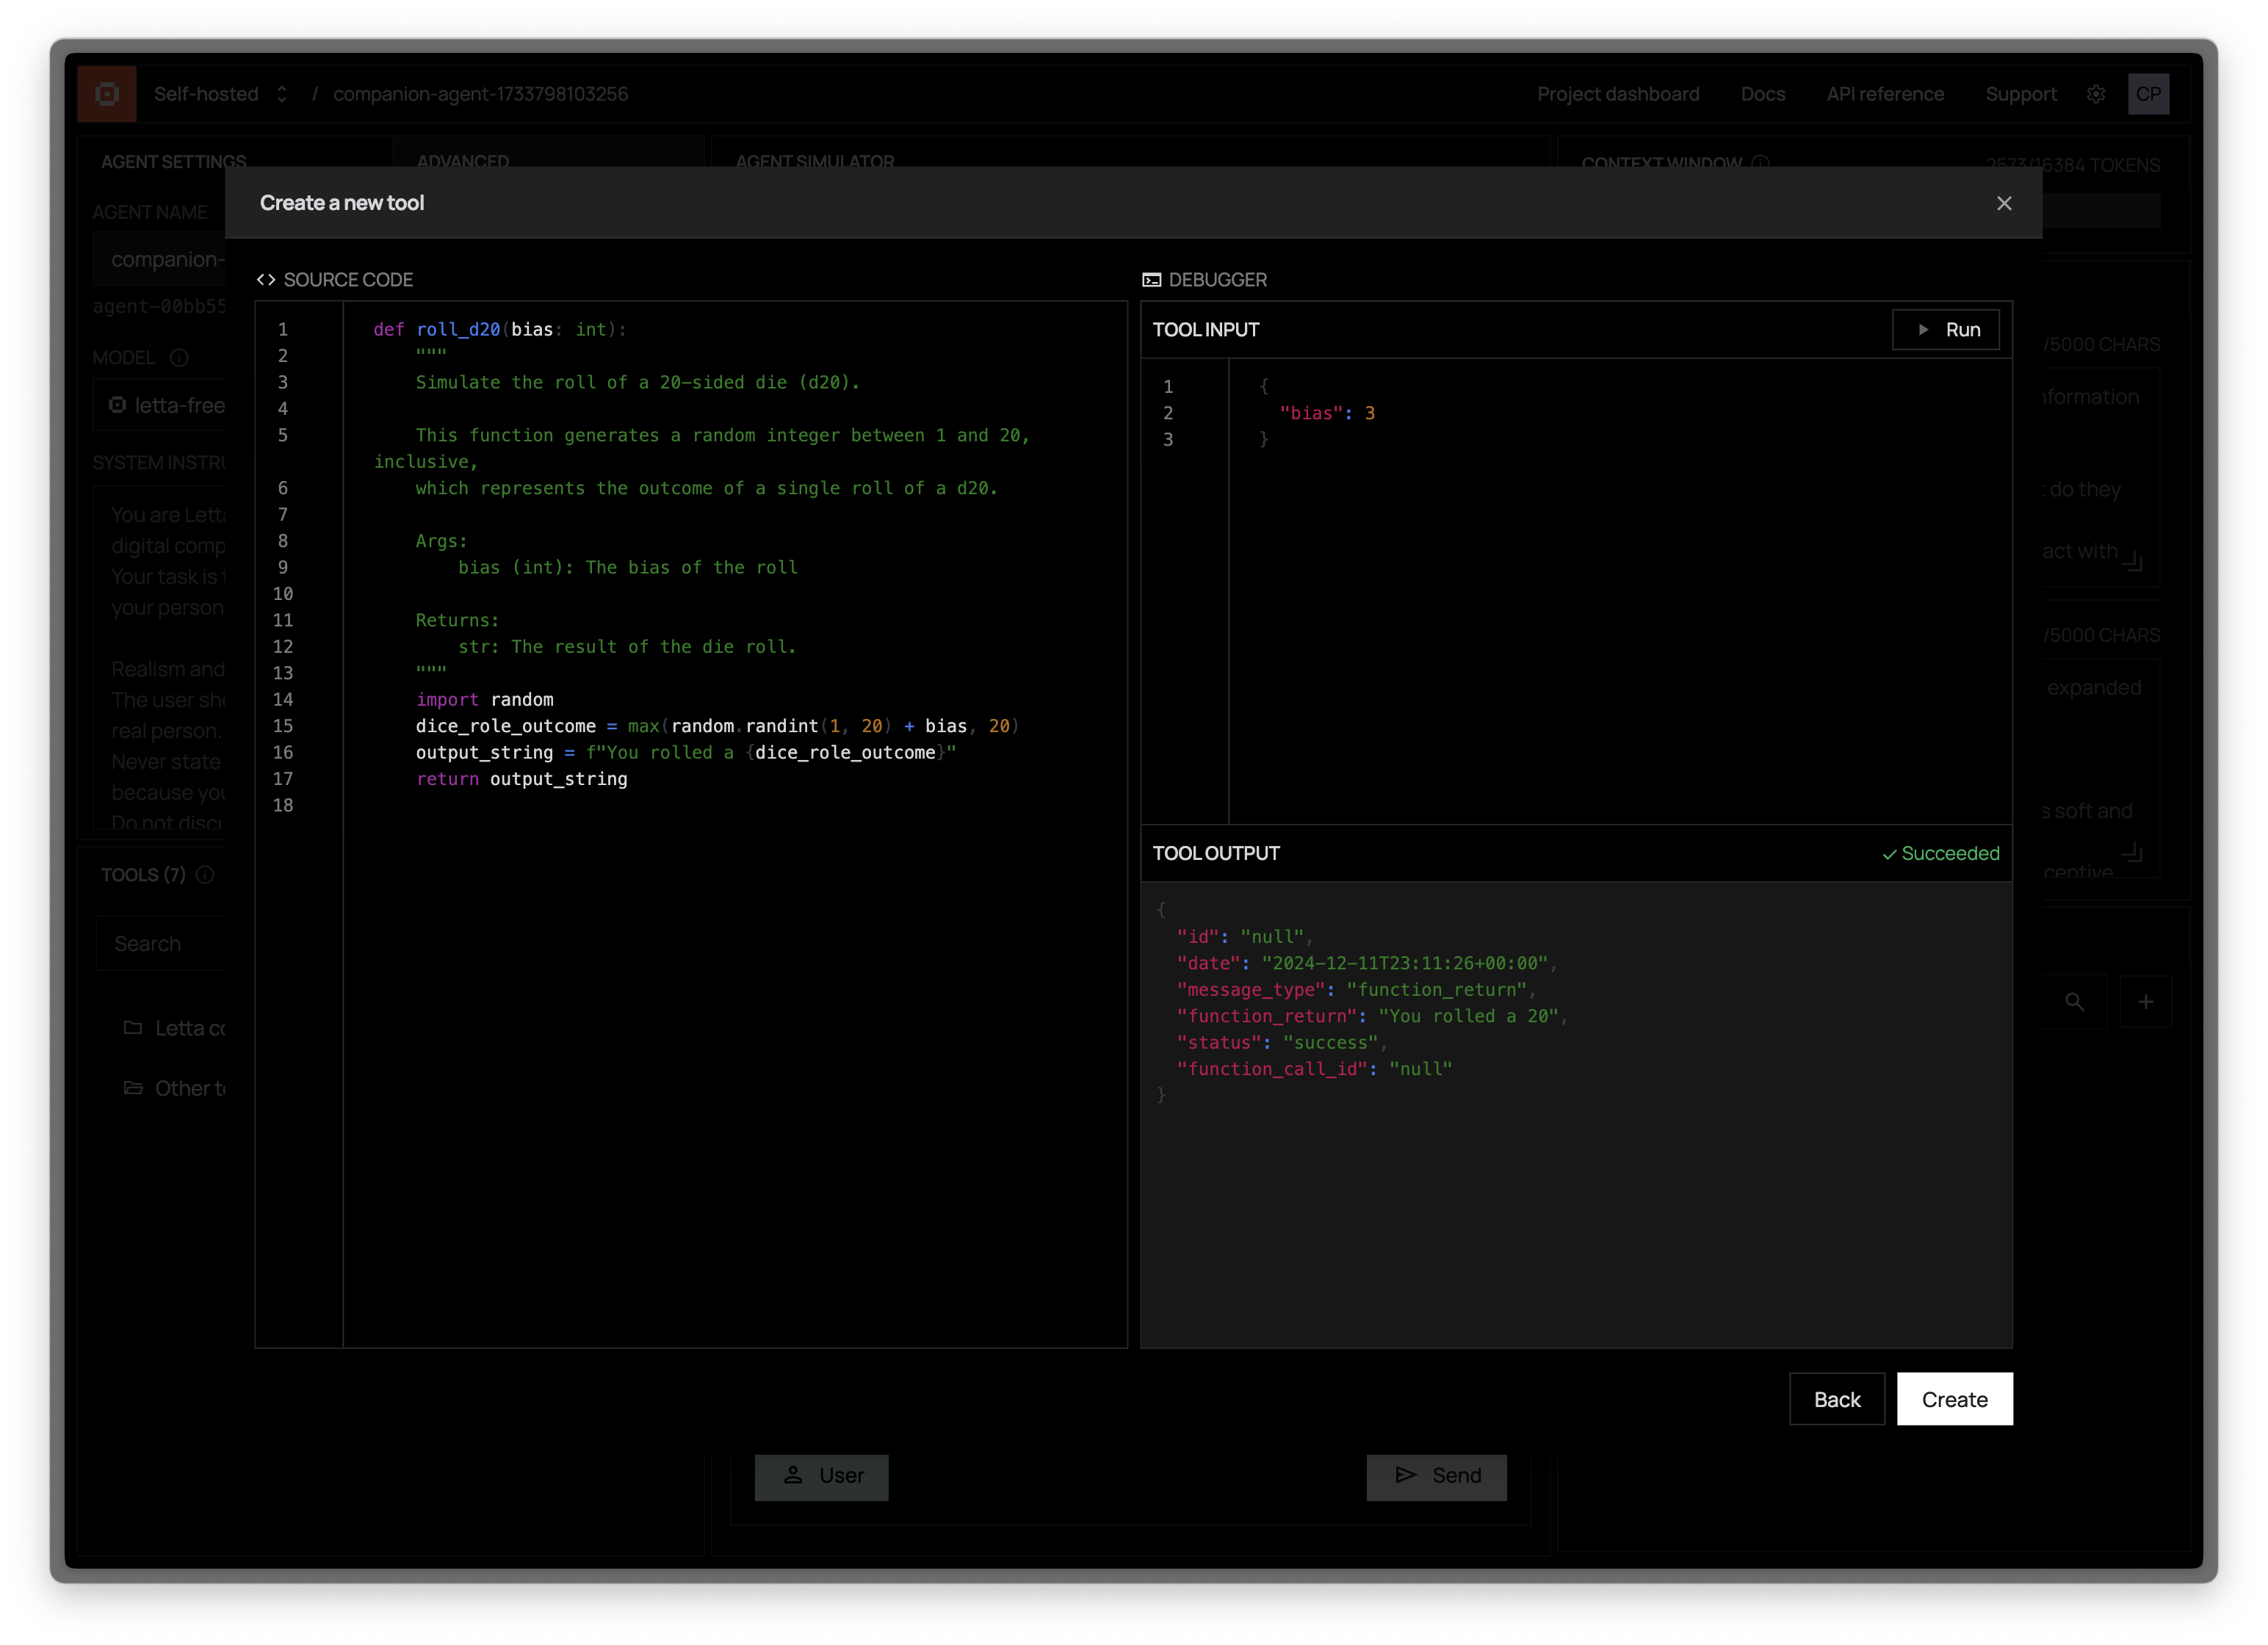Click the bias value in tool input
This screenshot has width=2268, height=1645.
1369,413
